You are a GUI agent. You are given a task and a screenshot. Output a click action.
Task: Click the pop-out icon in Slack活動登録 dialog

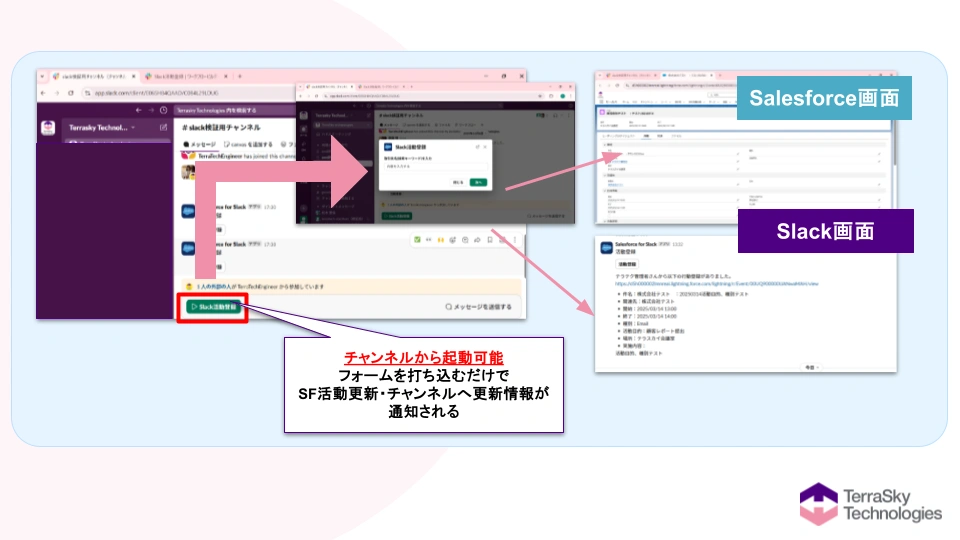(x=478, y=147)
